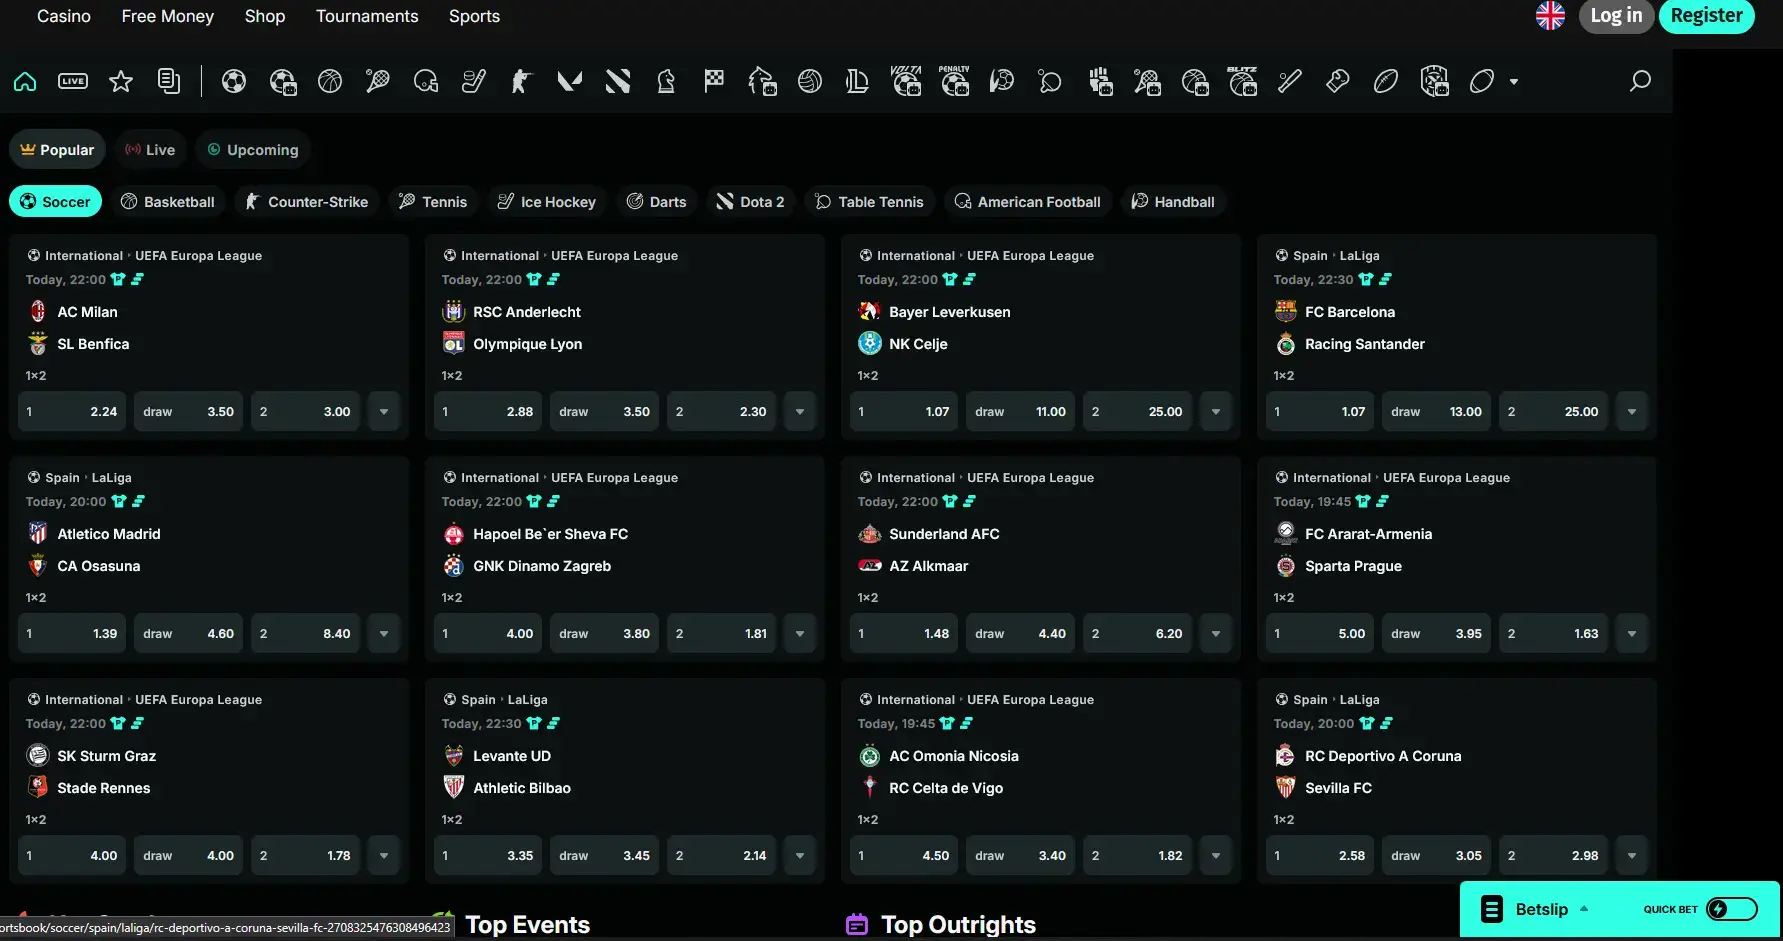Open favorites star icon
Image resolution: width=1783 pixels, height=941 pixels.
(x=121, y=81)
